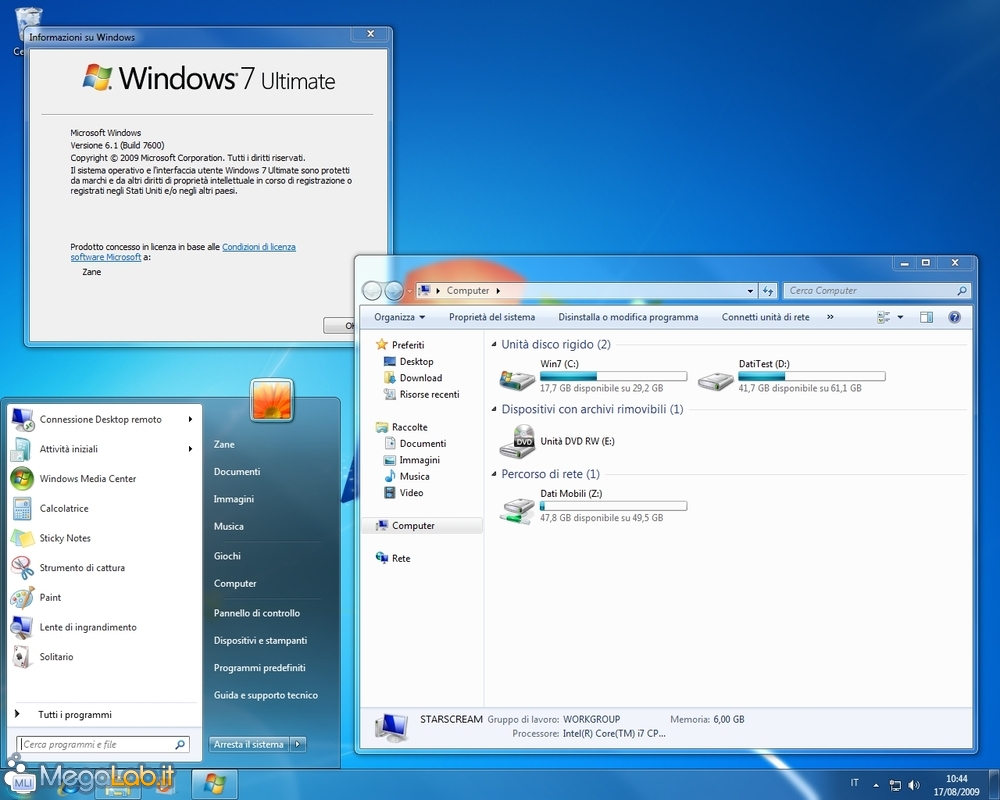Select Risorse recenti in navigation pane
This screenshot has width=1000, height=800.
point(421,394)
